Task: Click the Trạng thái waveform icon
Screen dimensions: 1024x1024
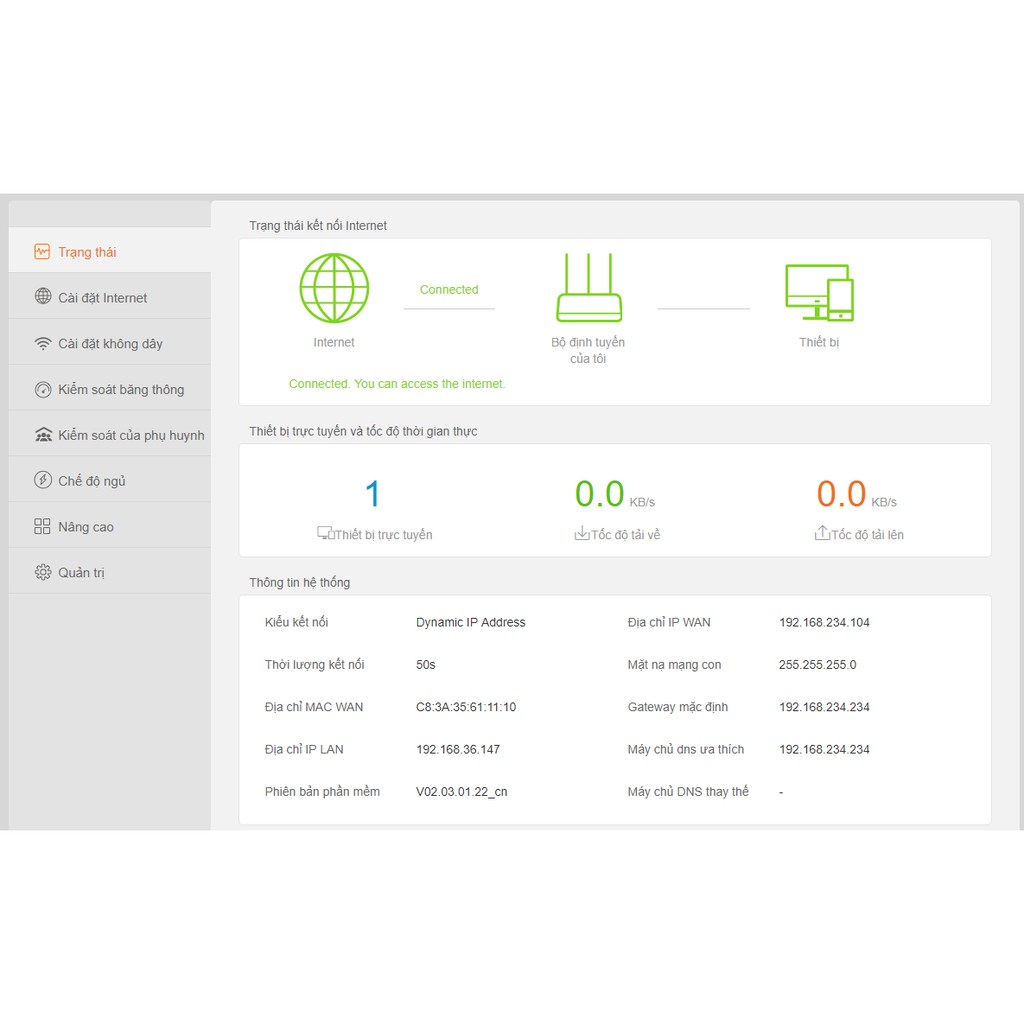Action: tap(42, 252)
